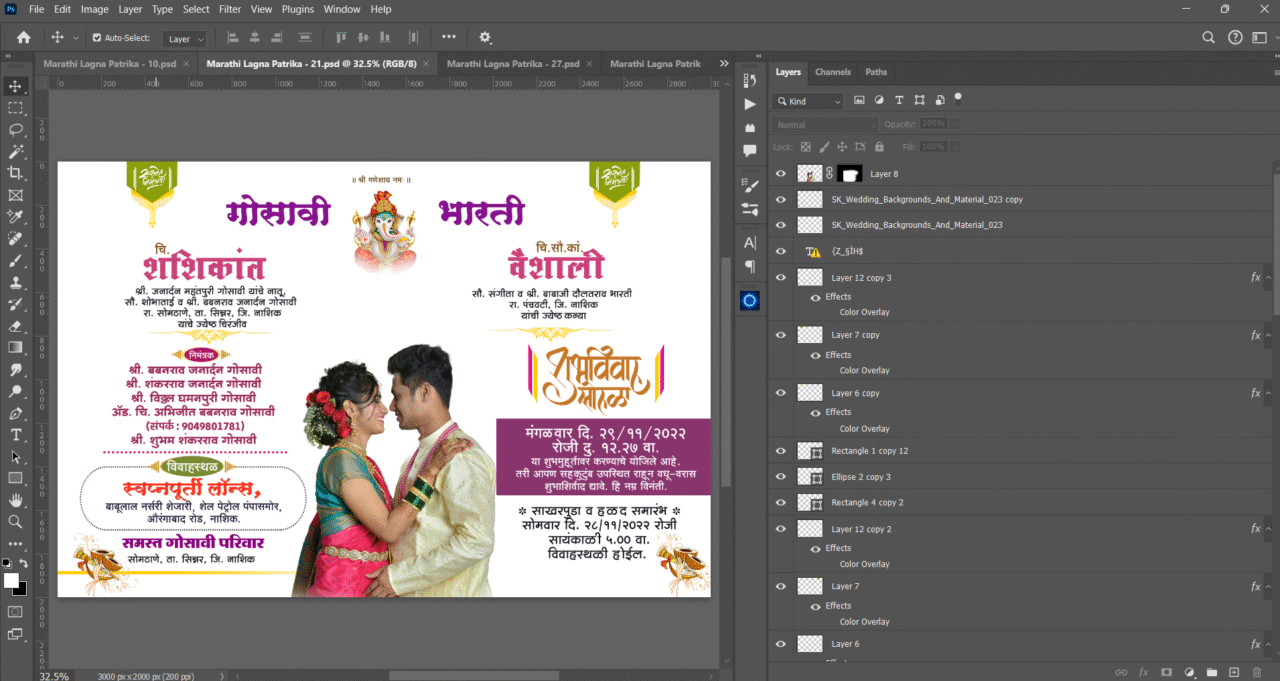Image resolution: width=1280 pixels, height=681 pixels.
Task: Select the Move tool
Action: [16, 86]
